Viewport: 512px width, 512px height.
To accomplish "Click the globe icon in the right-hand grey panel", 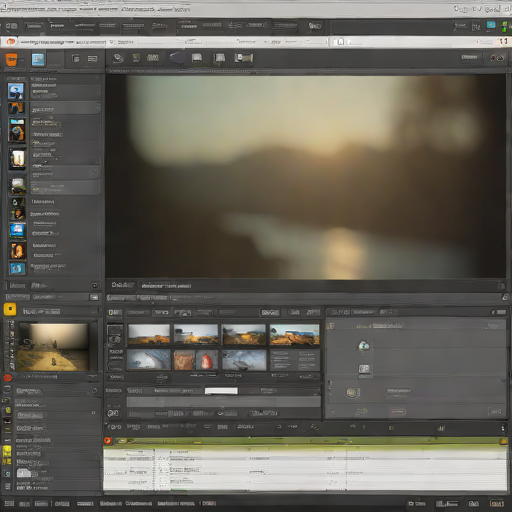I will coord(364,345).
